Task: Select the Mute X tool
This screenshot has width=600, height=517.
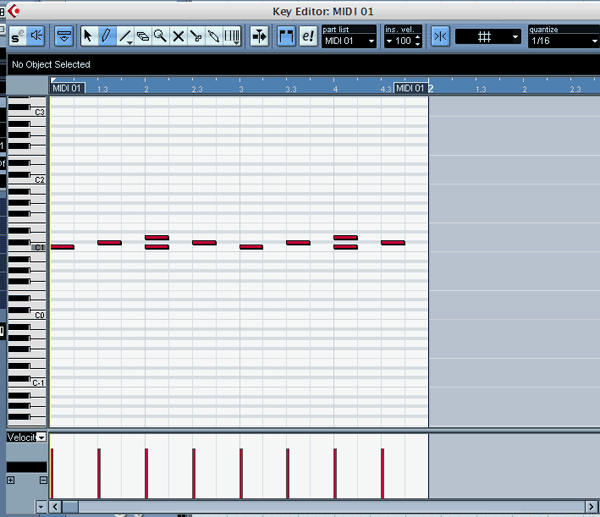Action: (178, 36)
